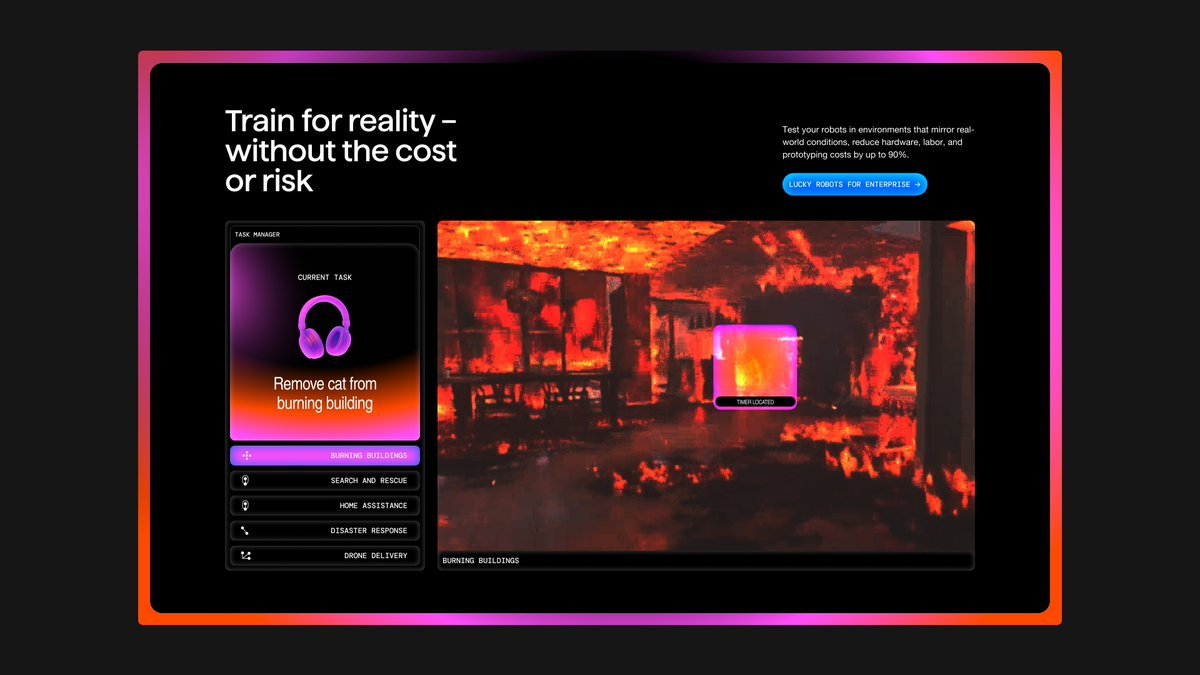Click the Timer Located label

[x=755, y=402]
